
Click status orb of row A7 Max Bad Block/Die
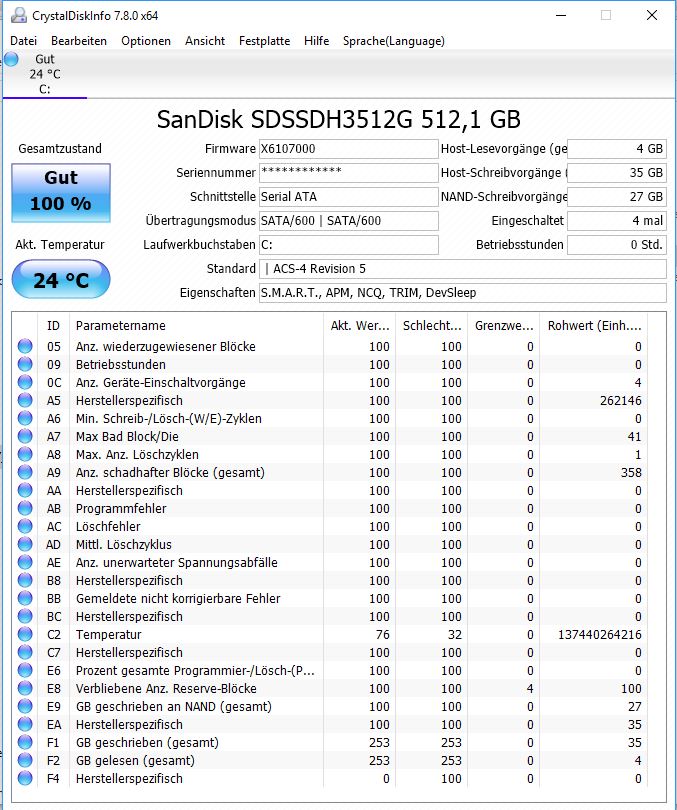click(25, 437)
